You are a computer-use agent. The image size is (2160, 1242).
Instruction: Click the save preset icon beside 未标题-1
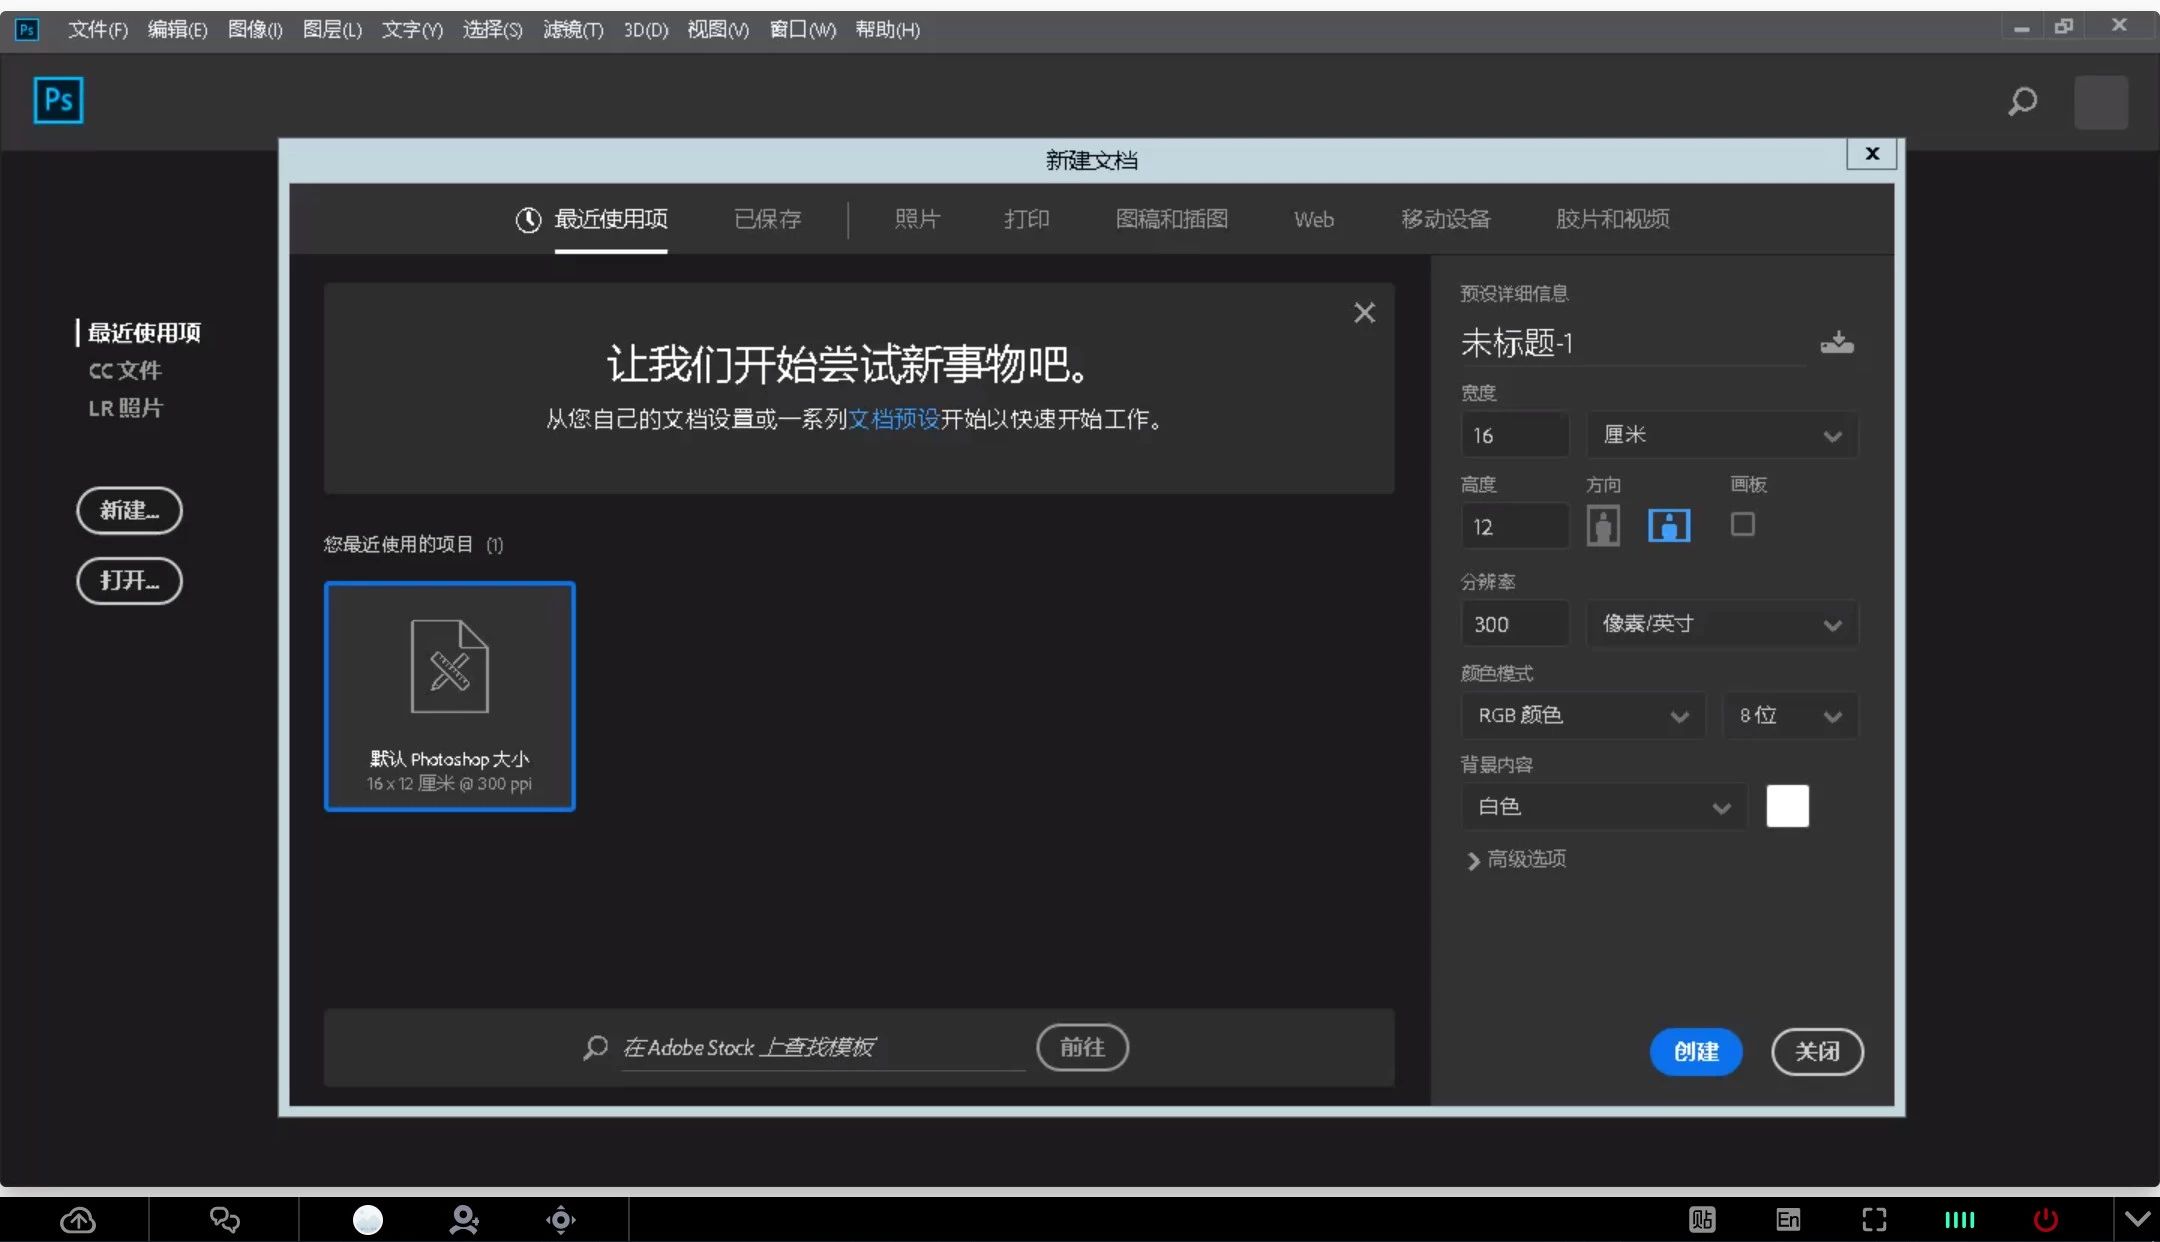coord(1836,343)
